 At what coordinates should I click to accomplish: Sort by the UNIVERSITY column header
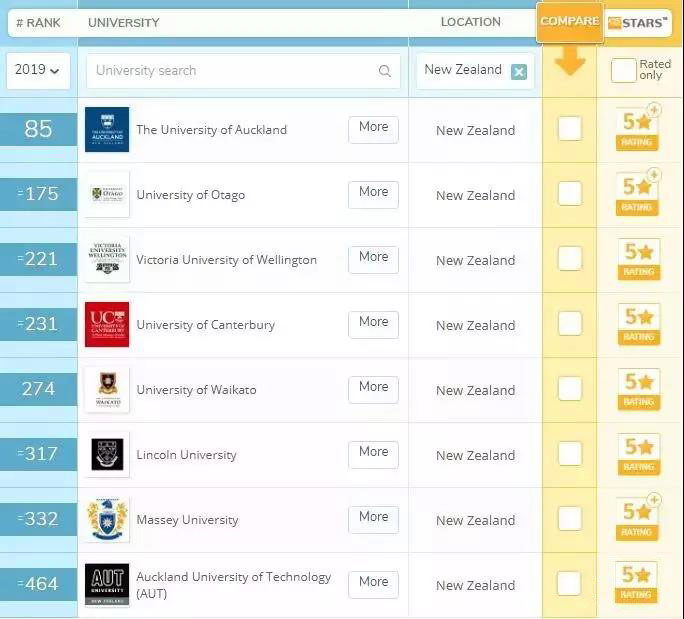click(x=124, y=23)
